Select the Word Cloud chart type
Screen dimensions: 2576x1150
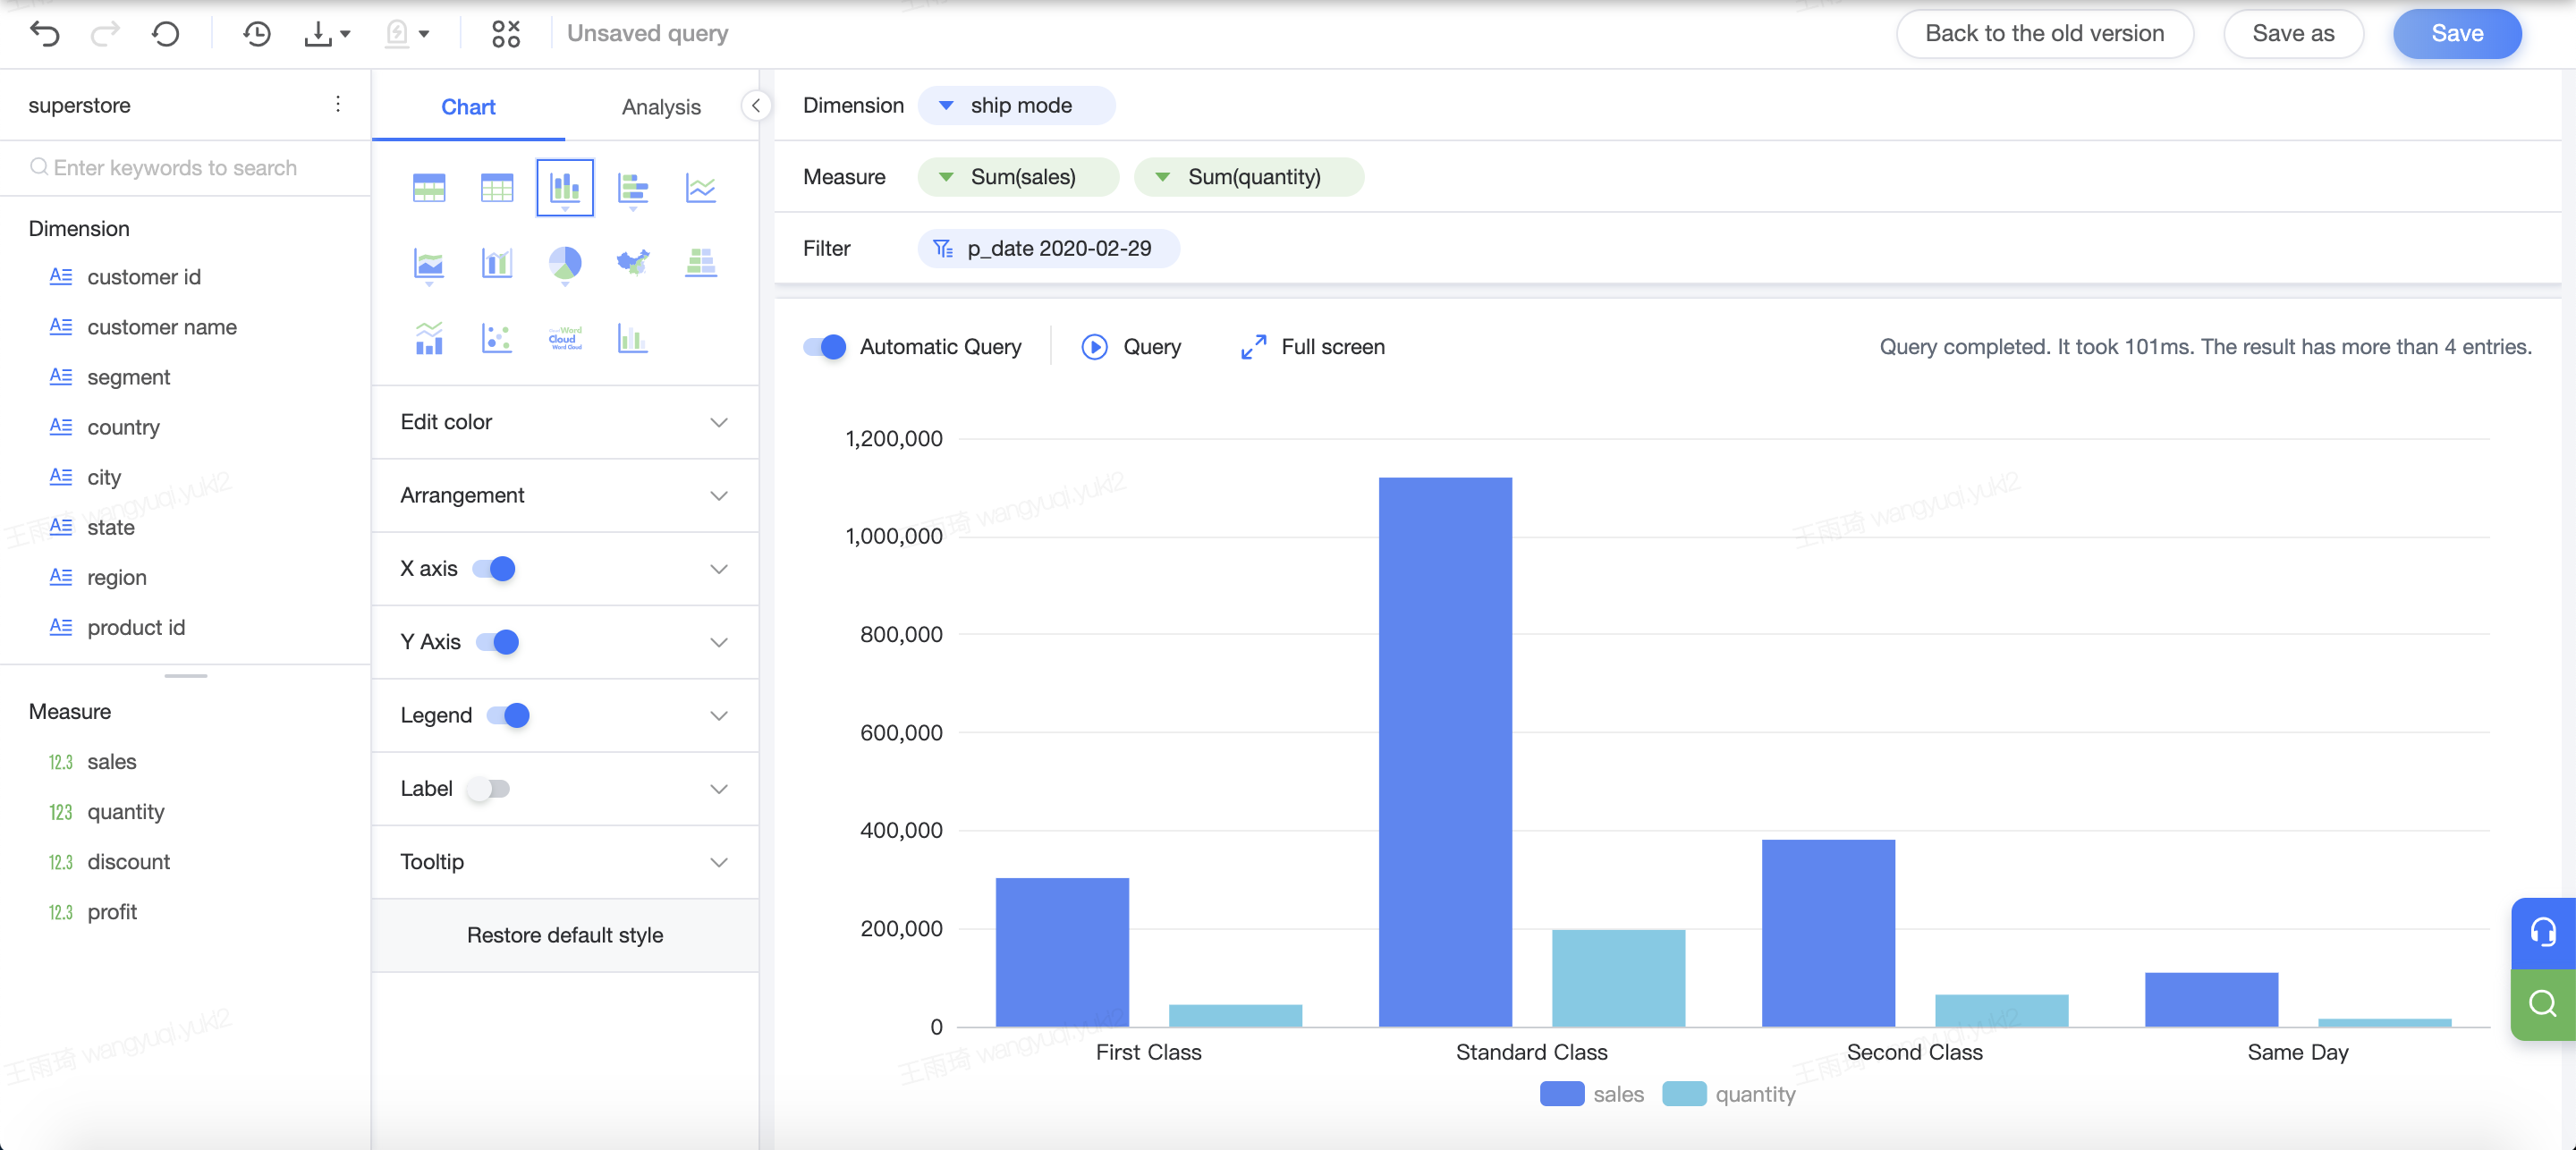565,338
